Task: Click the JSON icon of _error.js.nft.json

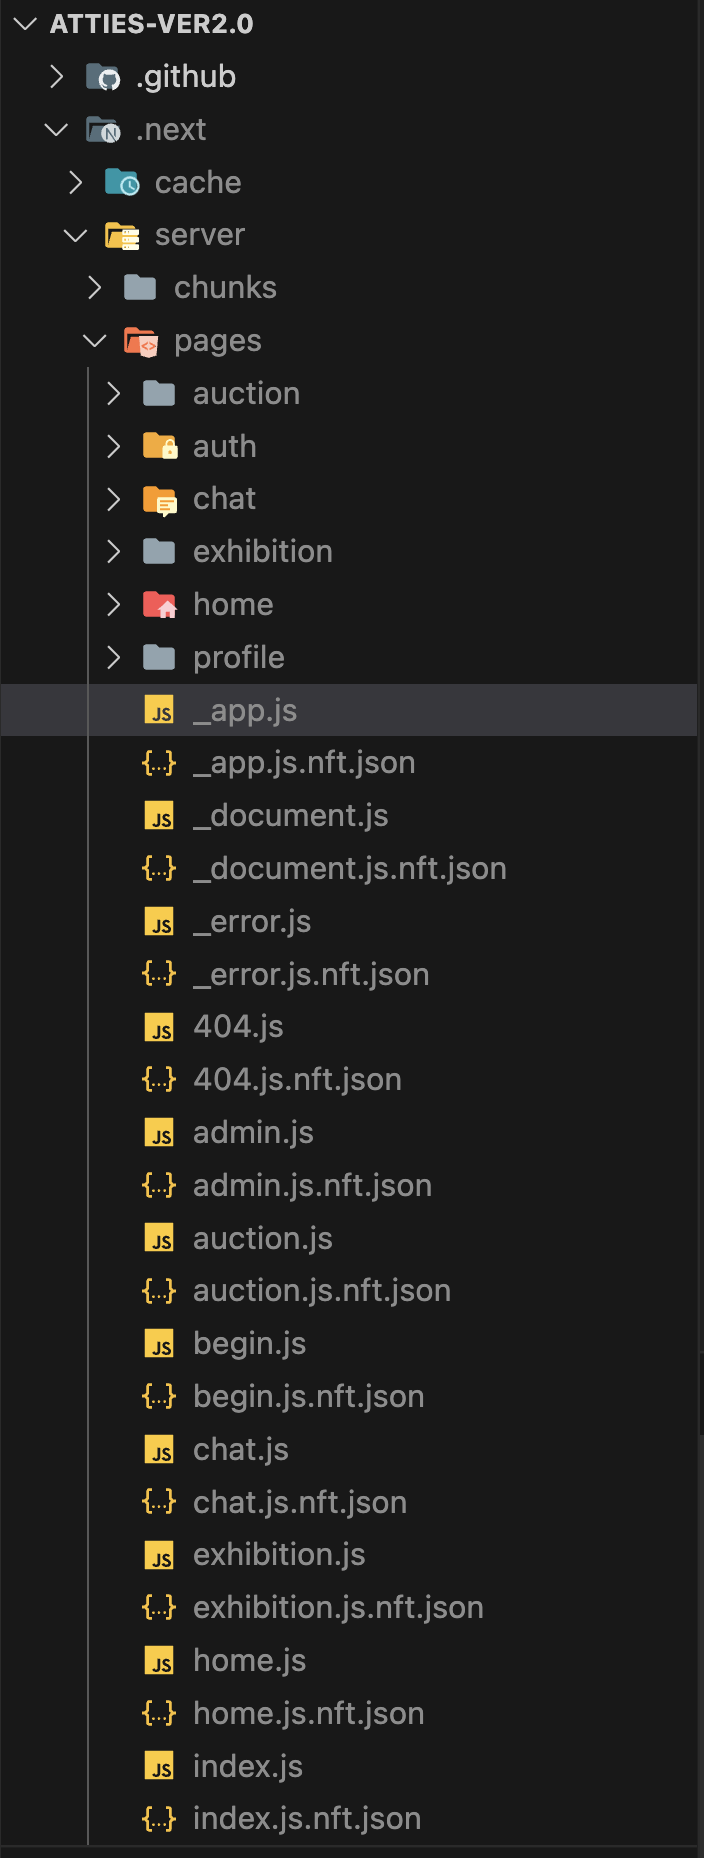Action: click(159, 974)
